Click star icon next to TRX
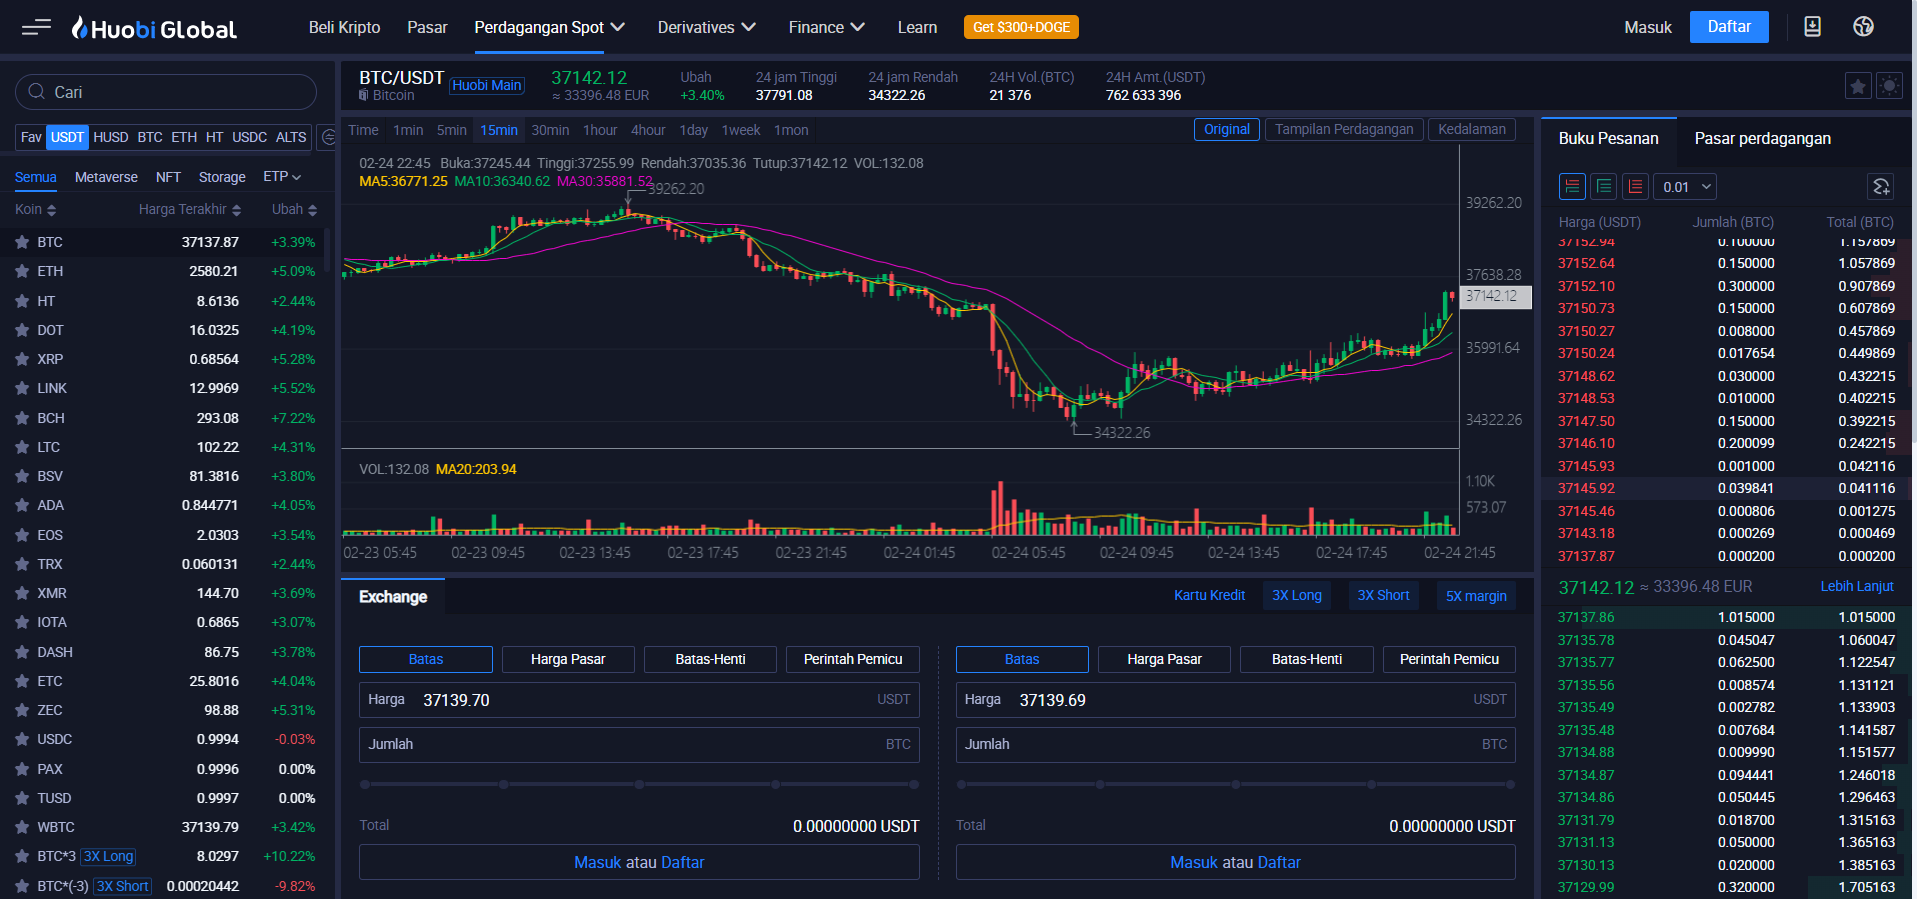Screen dimensions: 1917x899 [21, 564]
